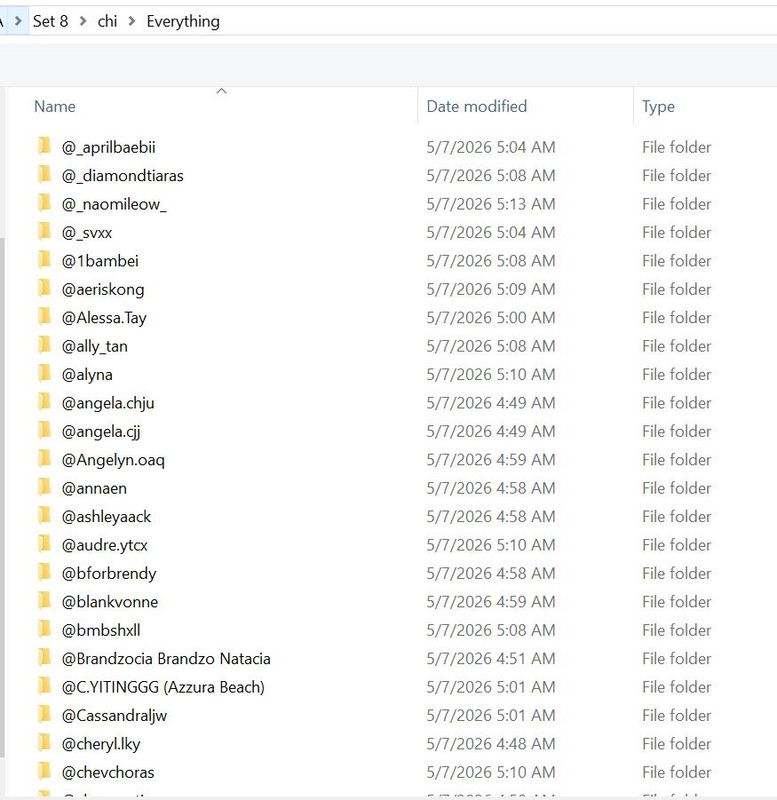Select the folder name @audre.ytcx
The width and height of the screenshot is (777, 800).
104,545
